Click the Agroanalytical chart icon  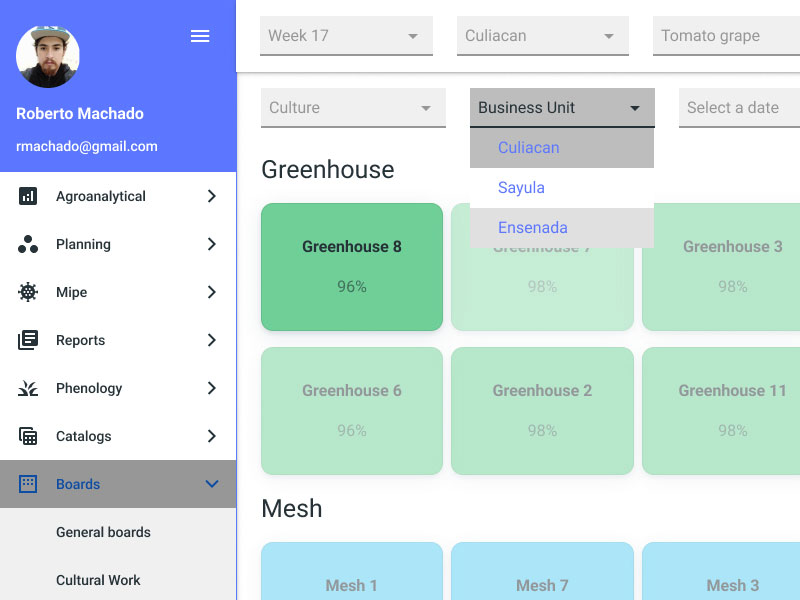[x=28, y=196]
